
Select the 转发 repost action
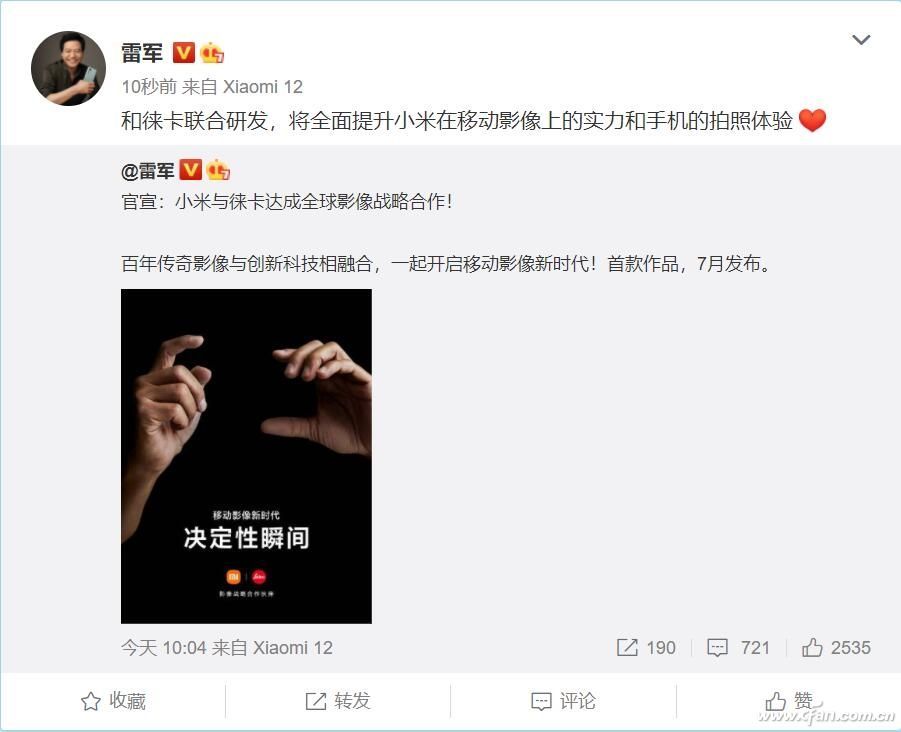(x=338, y=701)
